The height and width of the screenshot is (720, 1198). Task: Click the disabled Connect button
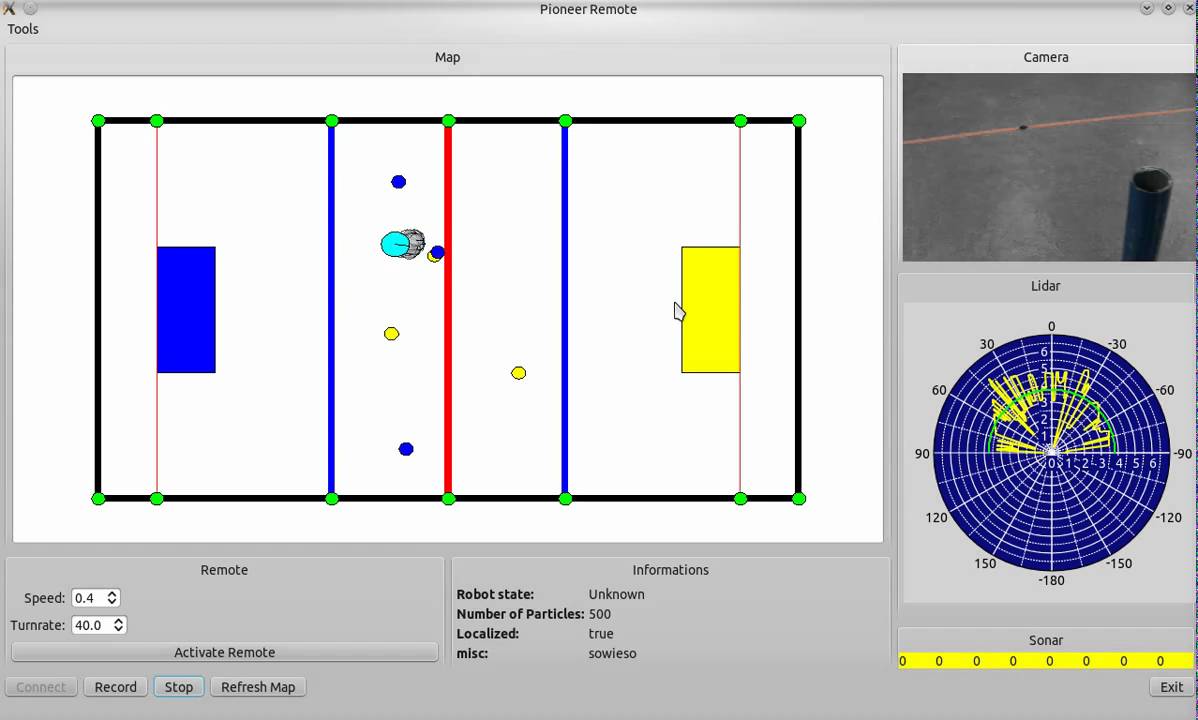41,686
